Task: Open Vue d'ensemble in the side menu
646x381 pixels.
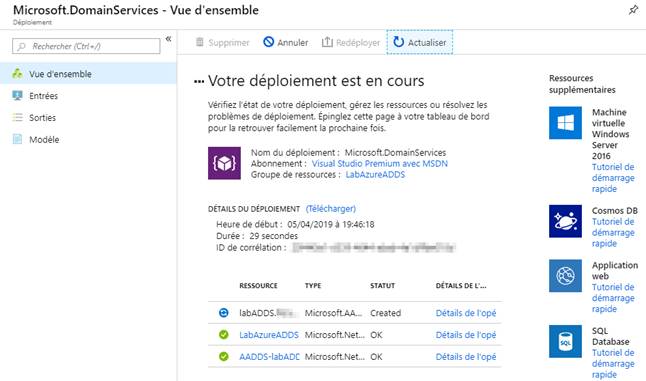Action: click(88, 74)
